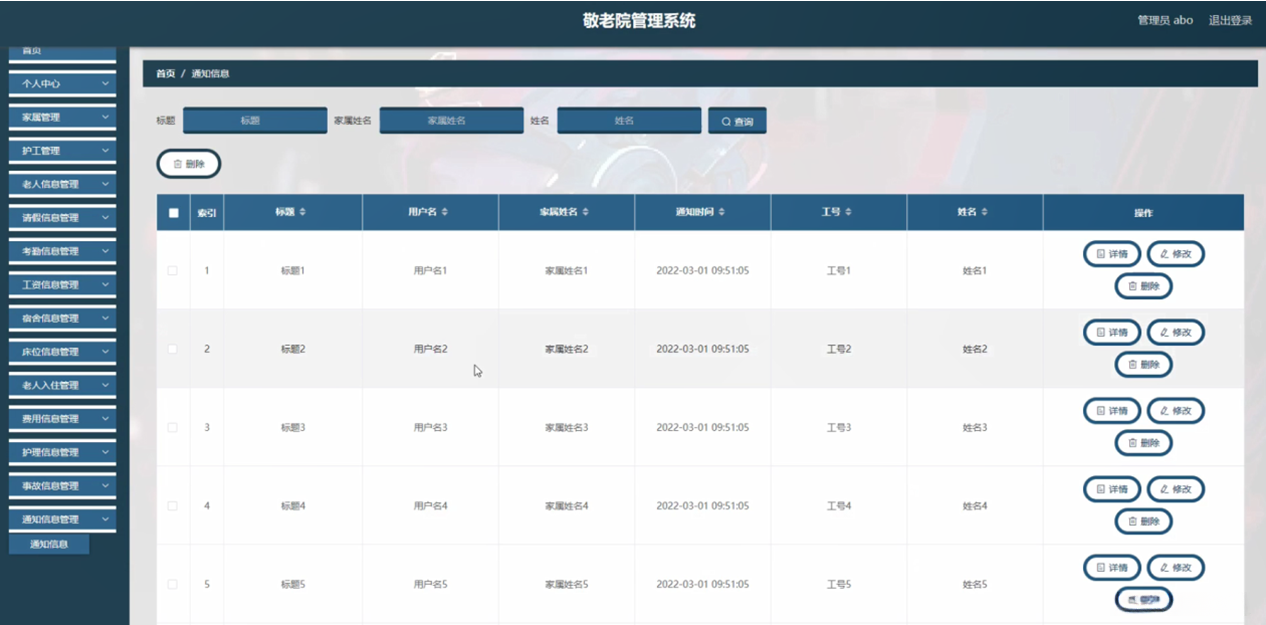1266x625 pixels.
Task: Select checkbox for row 标题3
Action: tap(173, 427)
